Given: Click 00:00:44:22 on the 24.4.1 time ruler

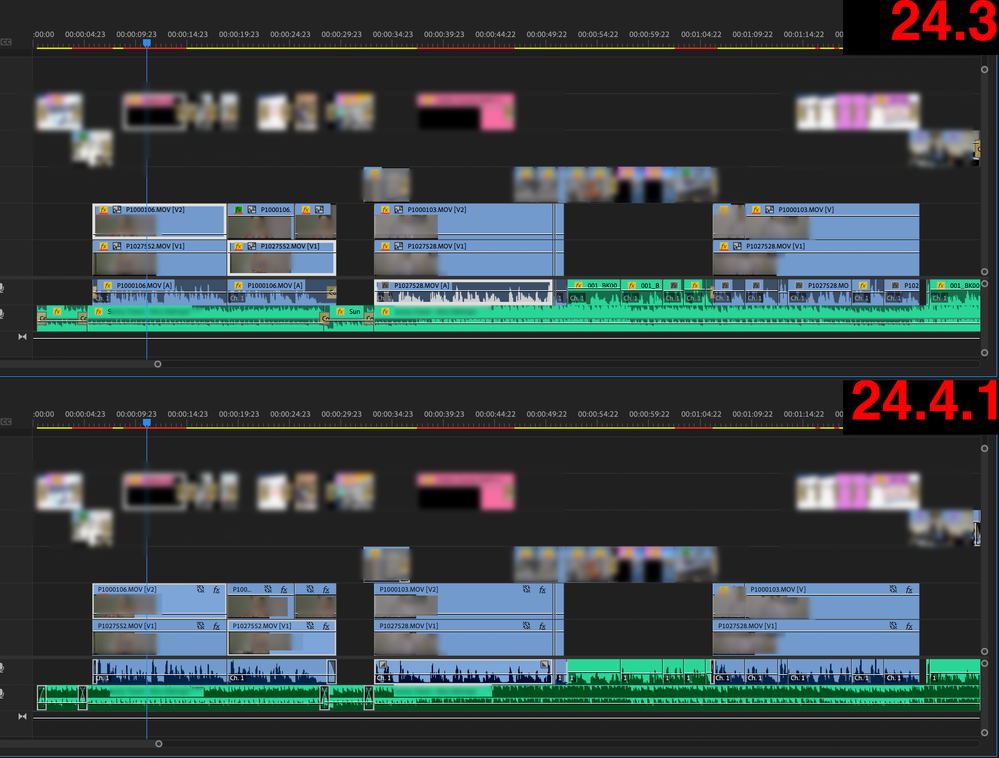Looking at the screenshot, I should click(x=495, y=414).
